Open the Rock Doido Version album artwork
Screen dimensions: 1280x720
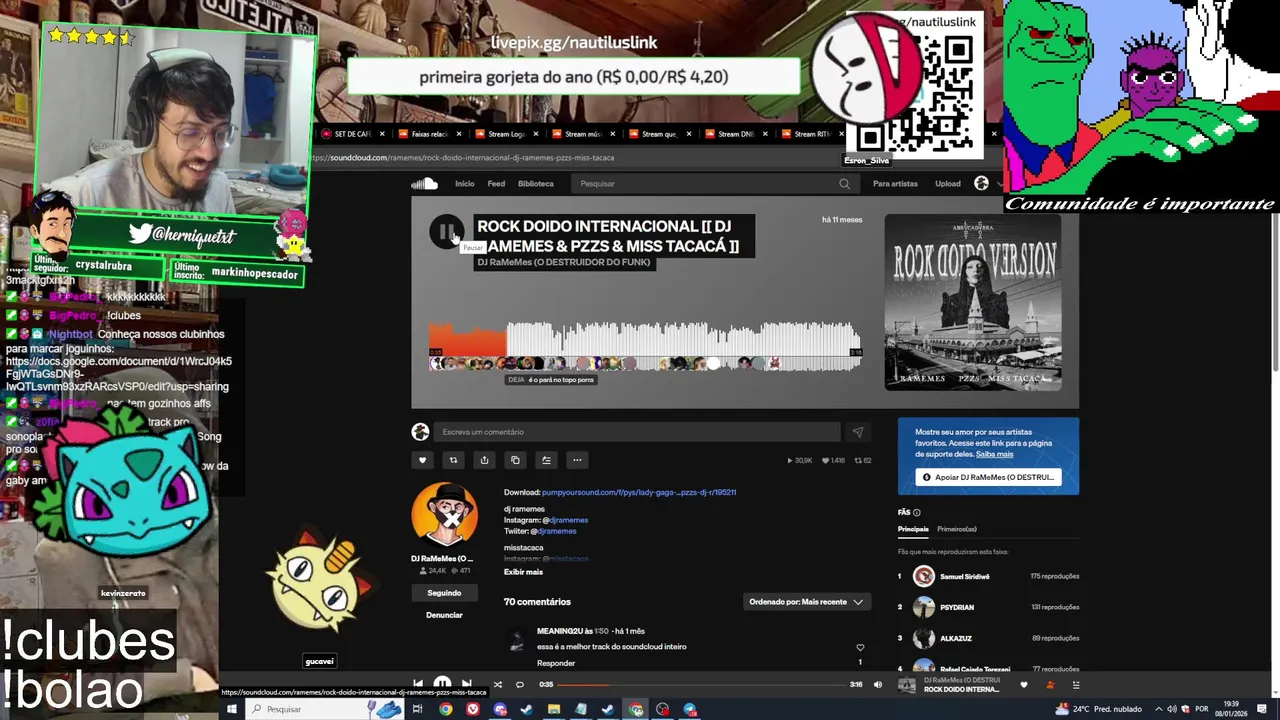point(973,302)
